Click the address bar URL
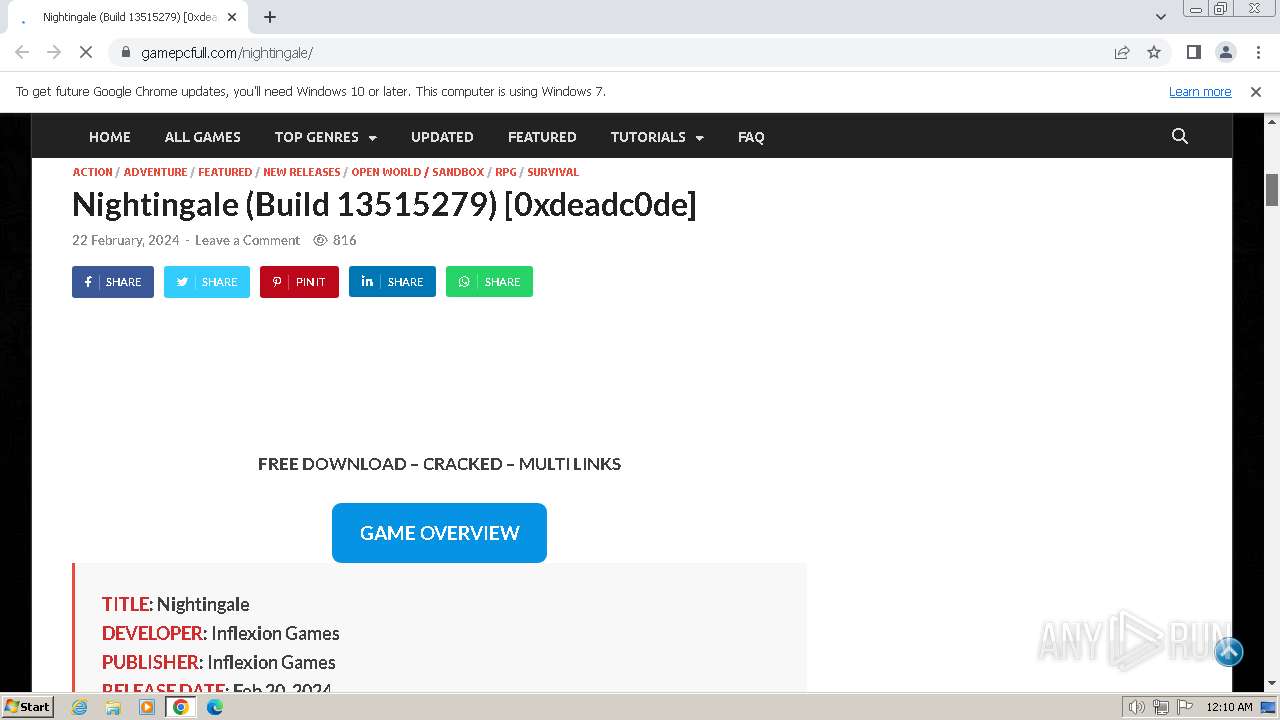1280x720 pixels. pyautogui.click(x=227, y=52)
